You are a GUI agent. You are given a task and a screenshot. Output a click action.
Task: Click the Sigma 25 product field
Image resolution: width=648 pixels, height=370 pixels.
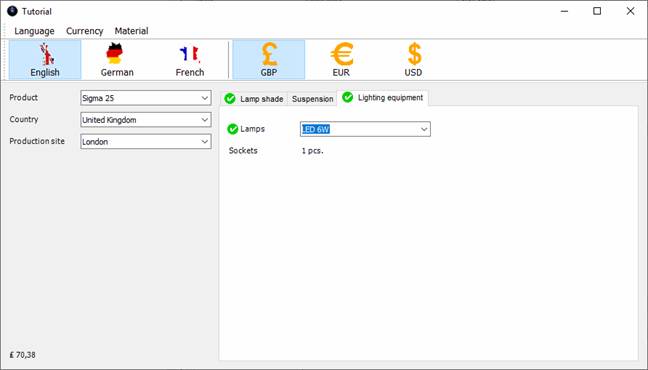(x=146, y=98)
